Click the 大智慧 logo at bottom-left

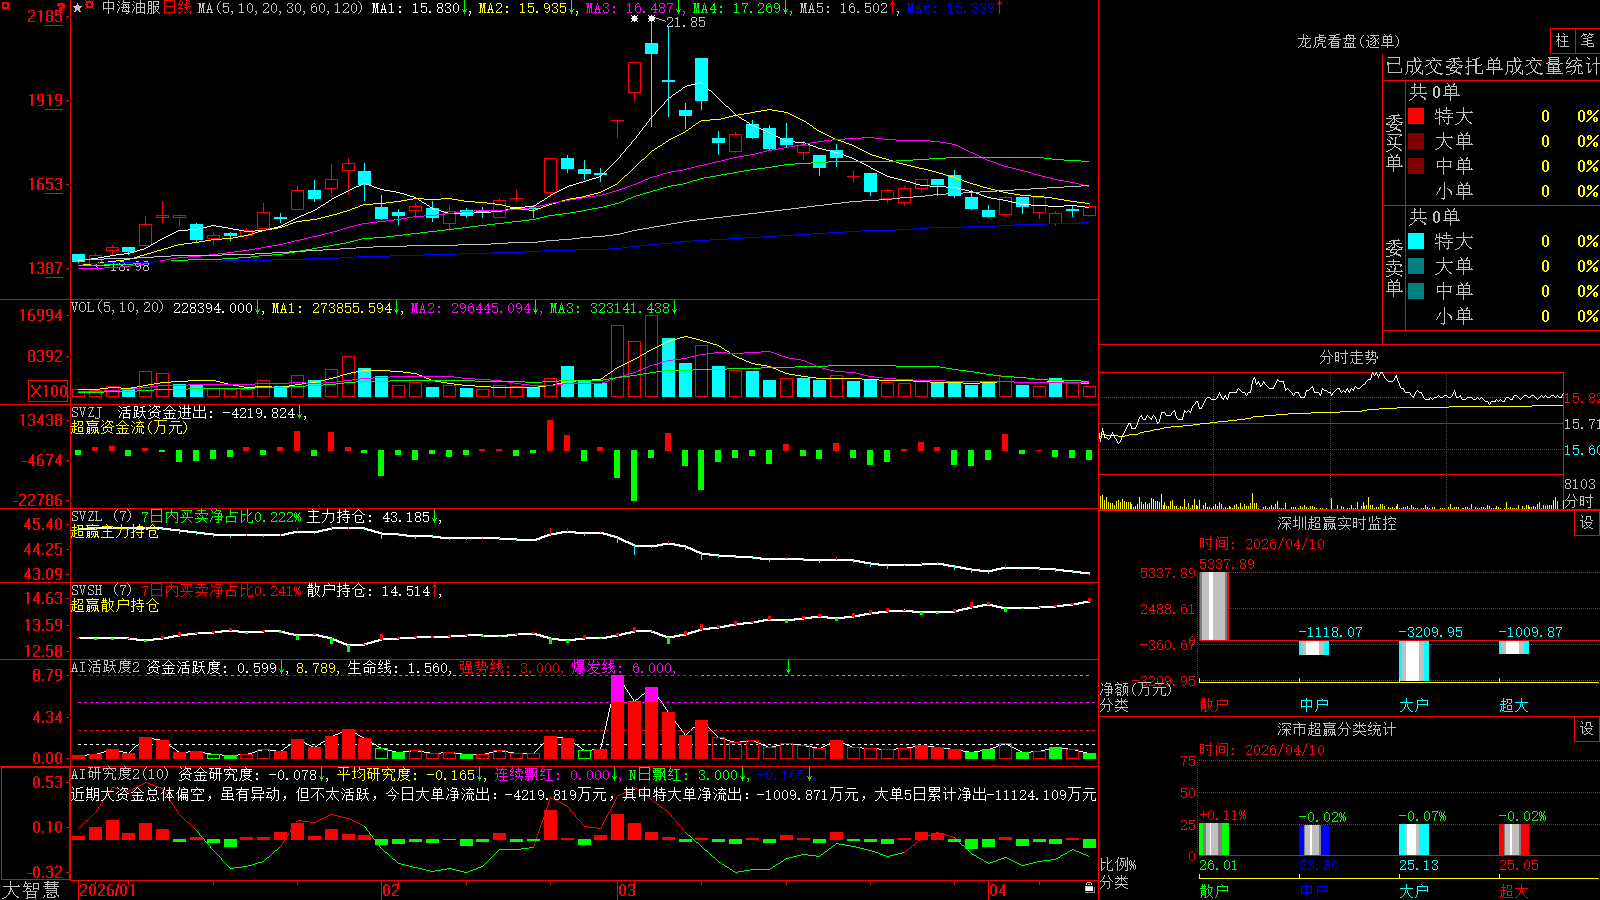[31, 889]
